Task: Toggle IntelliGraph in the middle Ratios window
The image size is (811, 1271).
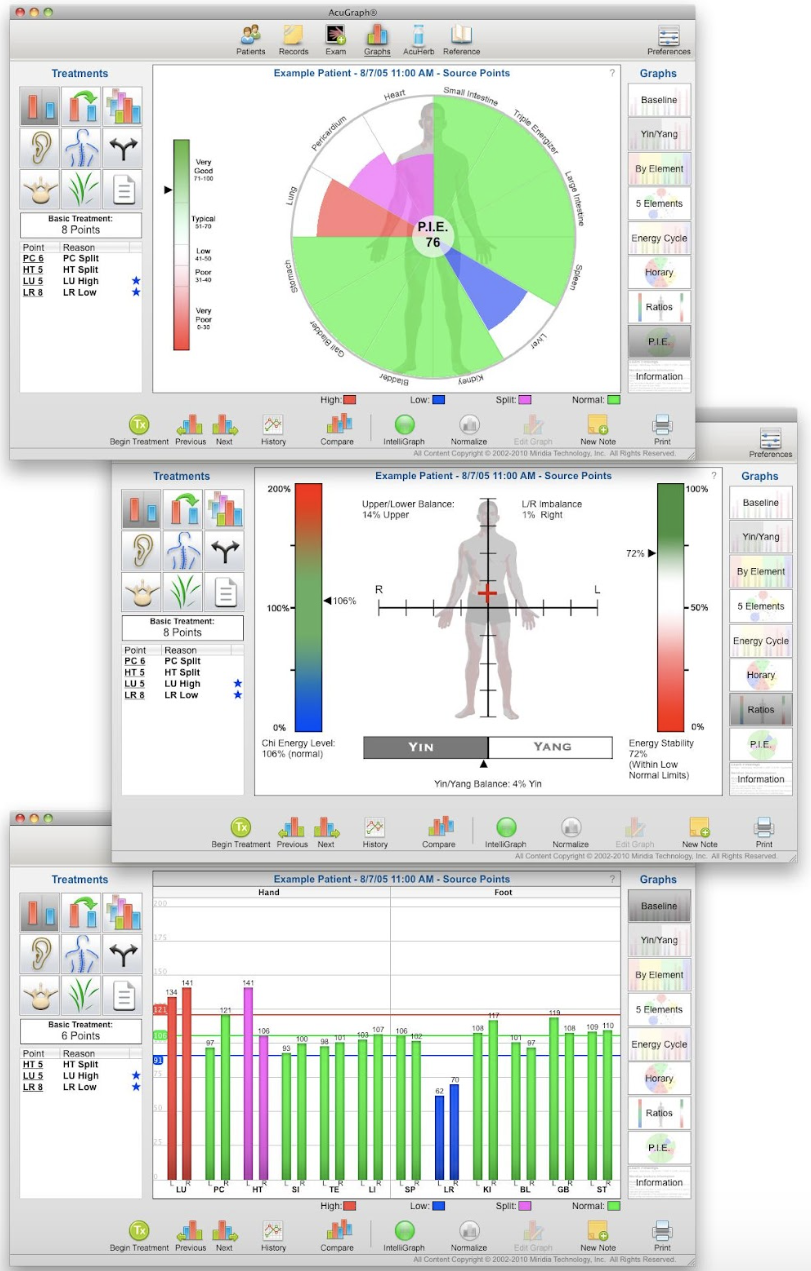Action: point(506,827)
